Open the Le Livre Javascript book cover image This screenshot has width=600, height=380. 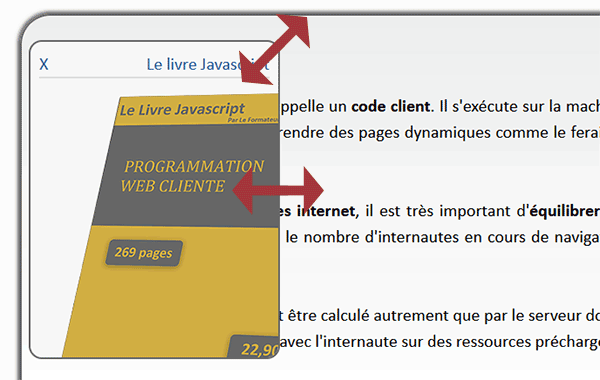(x=171, y=226)
